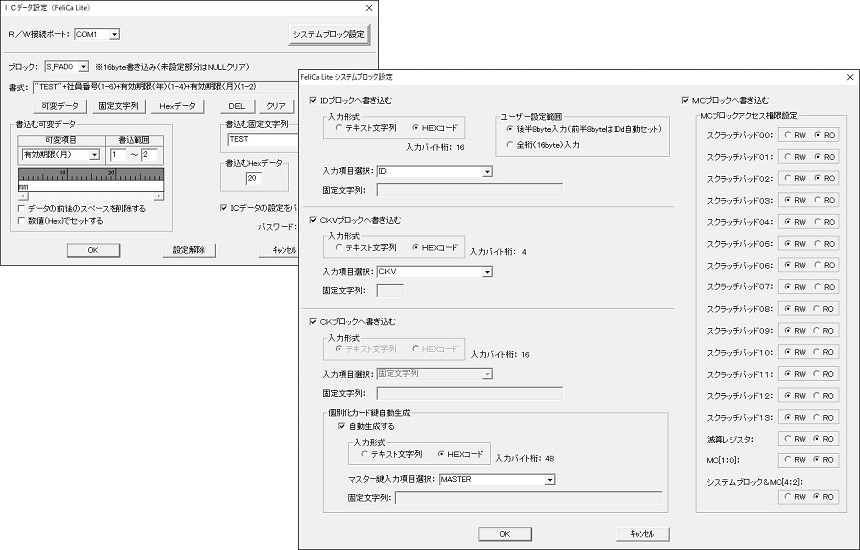The image size is (860, 550).
Task: Set スクラッチパッド04 to RW
Action: click(x=788, y=222)
